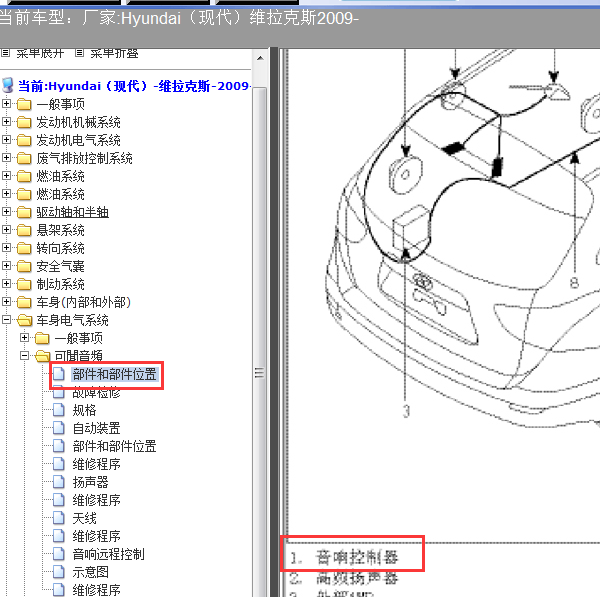Expand the 一般事项 subfolder under 车身电气系统

(24, 337)
